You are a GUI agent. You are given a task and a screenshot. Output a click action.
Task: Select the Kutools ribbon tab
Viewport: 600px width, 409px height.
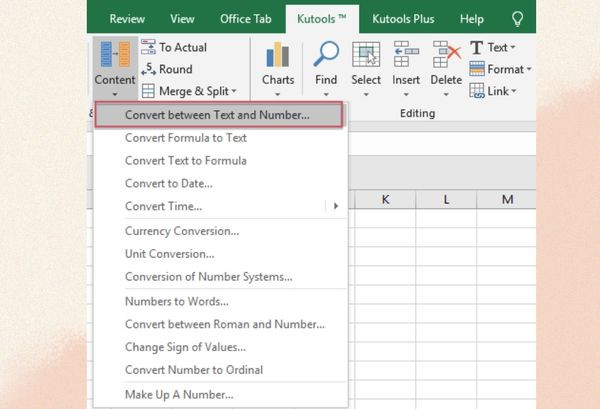point(322,19)
